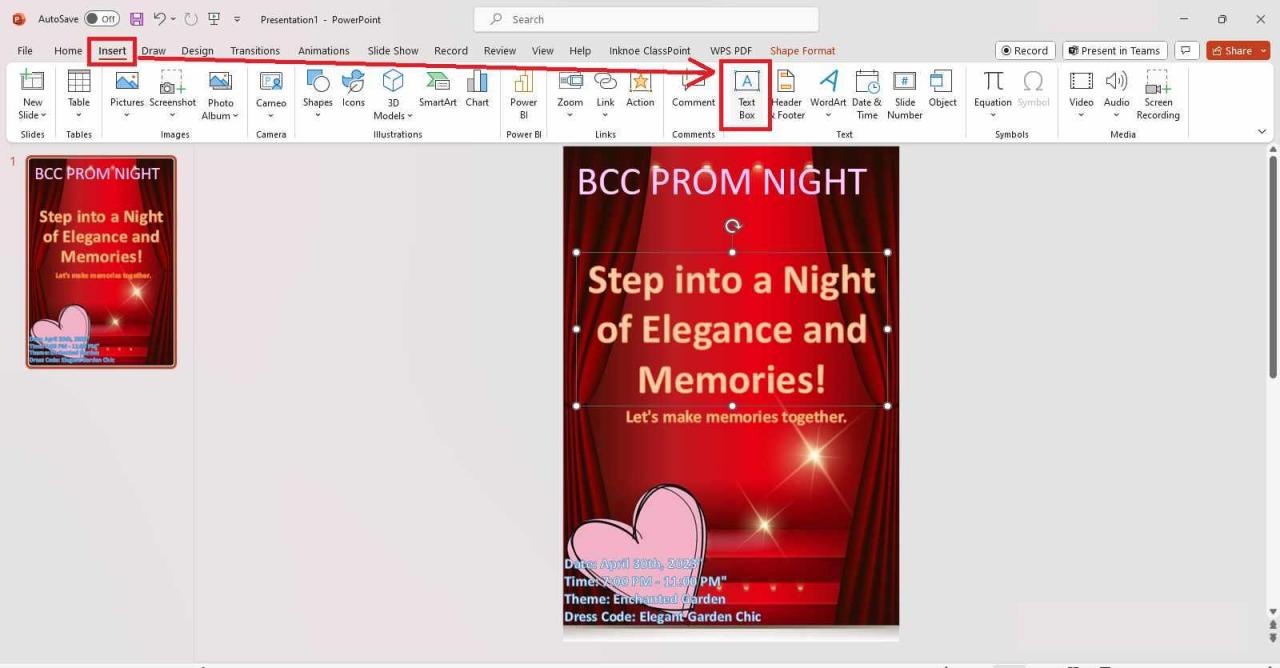Click the Share button
Screen dimensions: 1280x668
tap(1237, 49)
